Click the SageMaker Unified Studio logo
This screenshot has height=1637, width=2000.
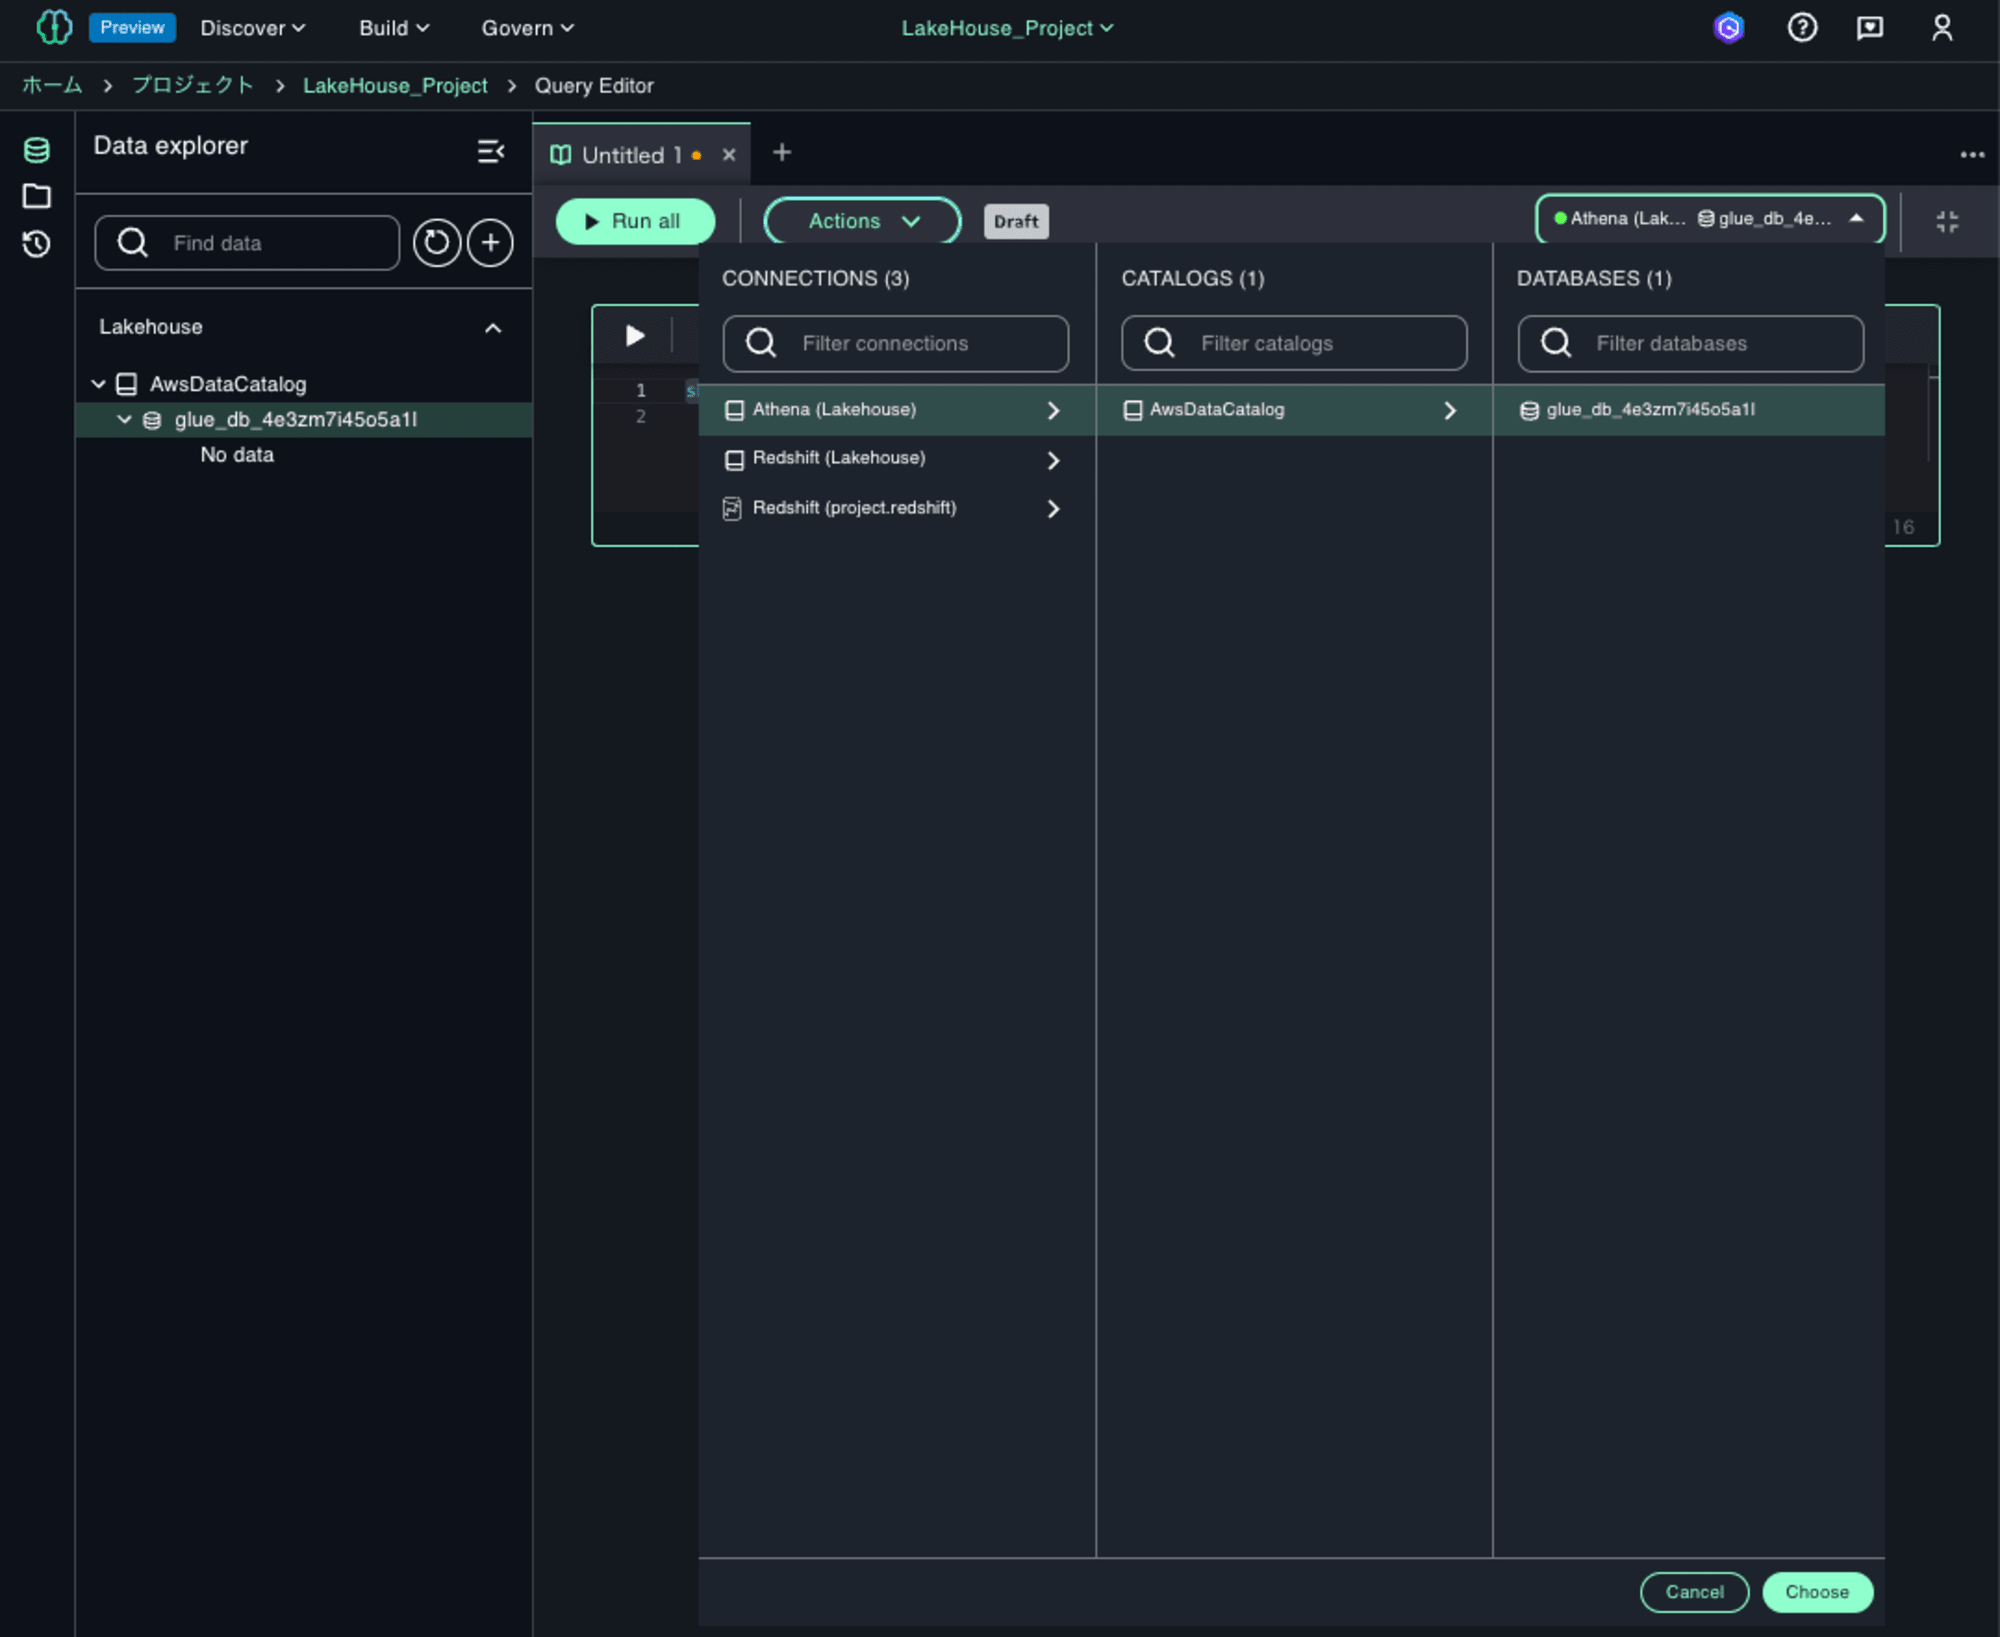pyautogui.click(x=54, y=27)
